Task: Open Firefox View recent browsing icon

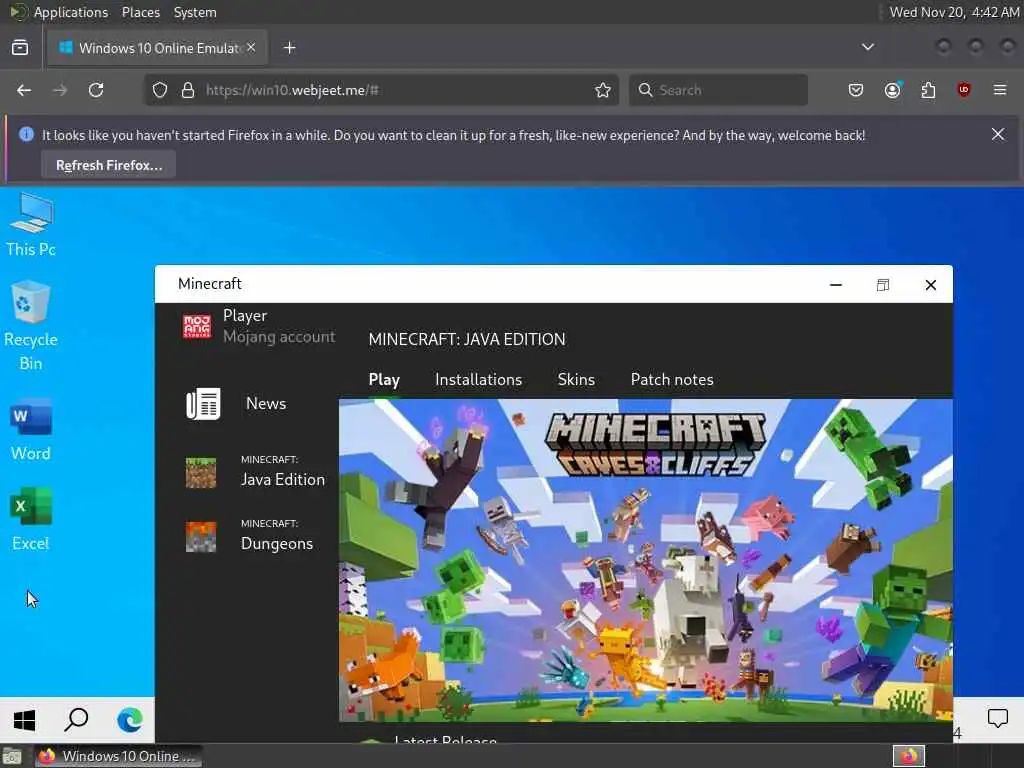Action: [20, 48]
